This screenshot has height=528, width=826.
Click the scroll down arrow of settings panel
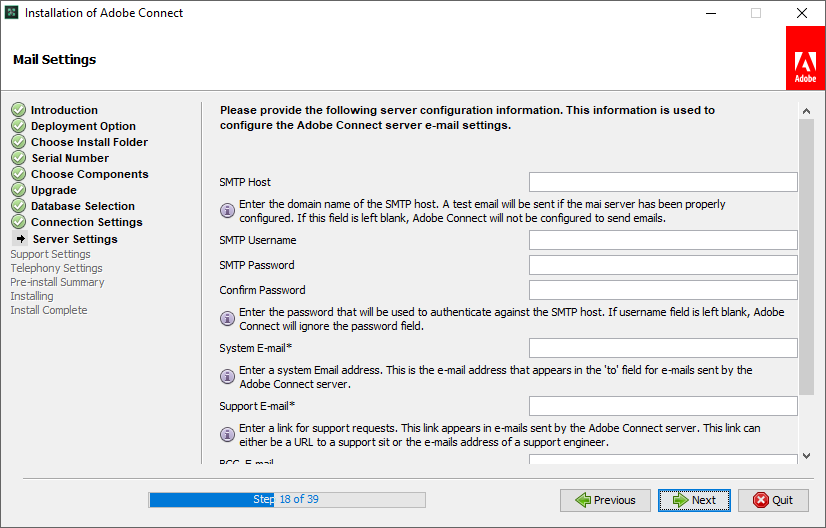[x=806, y=456]
